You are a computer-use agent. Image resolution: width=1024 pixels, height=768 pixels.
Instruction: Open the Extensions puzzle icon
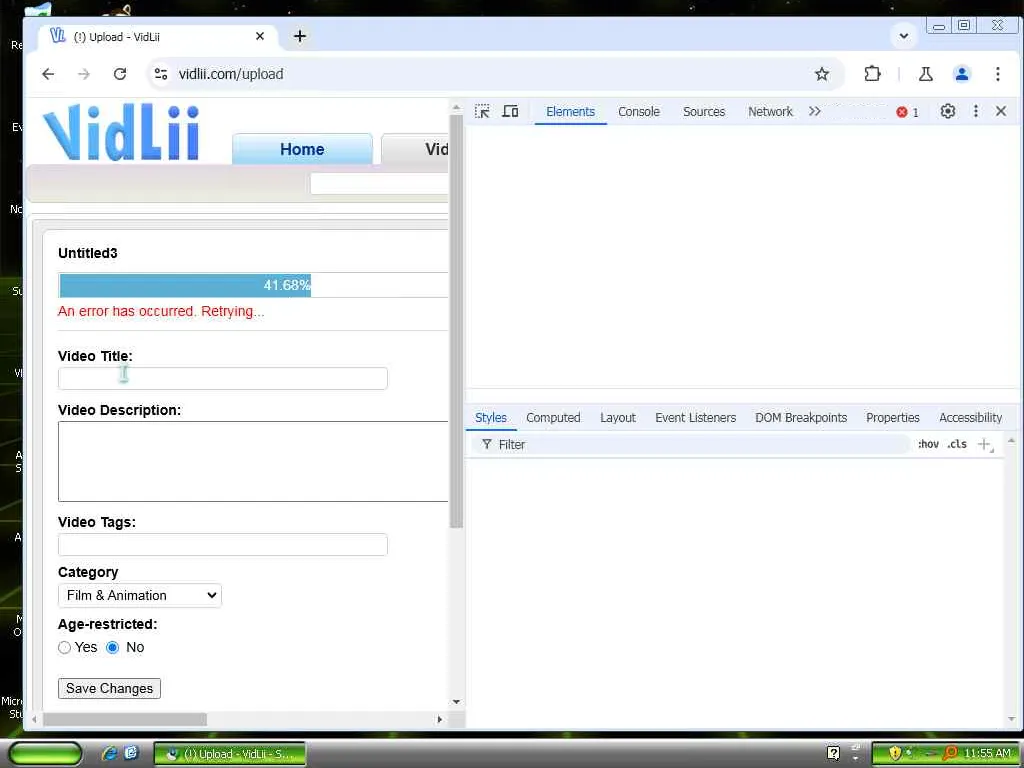[x=872, y=74]
